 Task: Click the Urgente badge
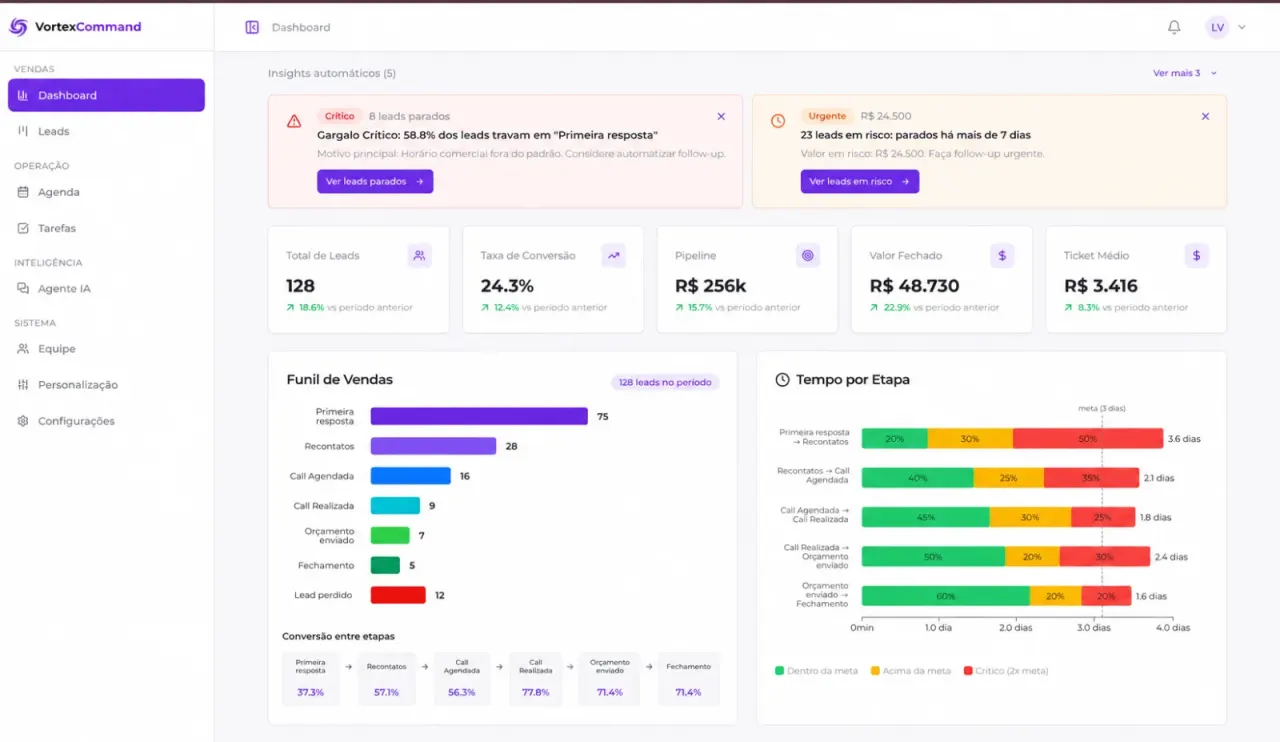(827, 116)
